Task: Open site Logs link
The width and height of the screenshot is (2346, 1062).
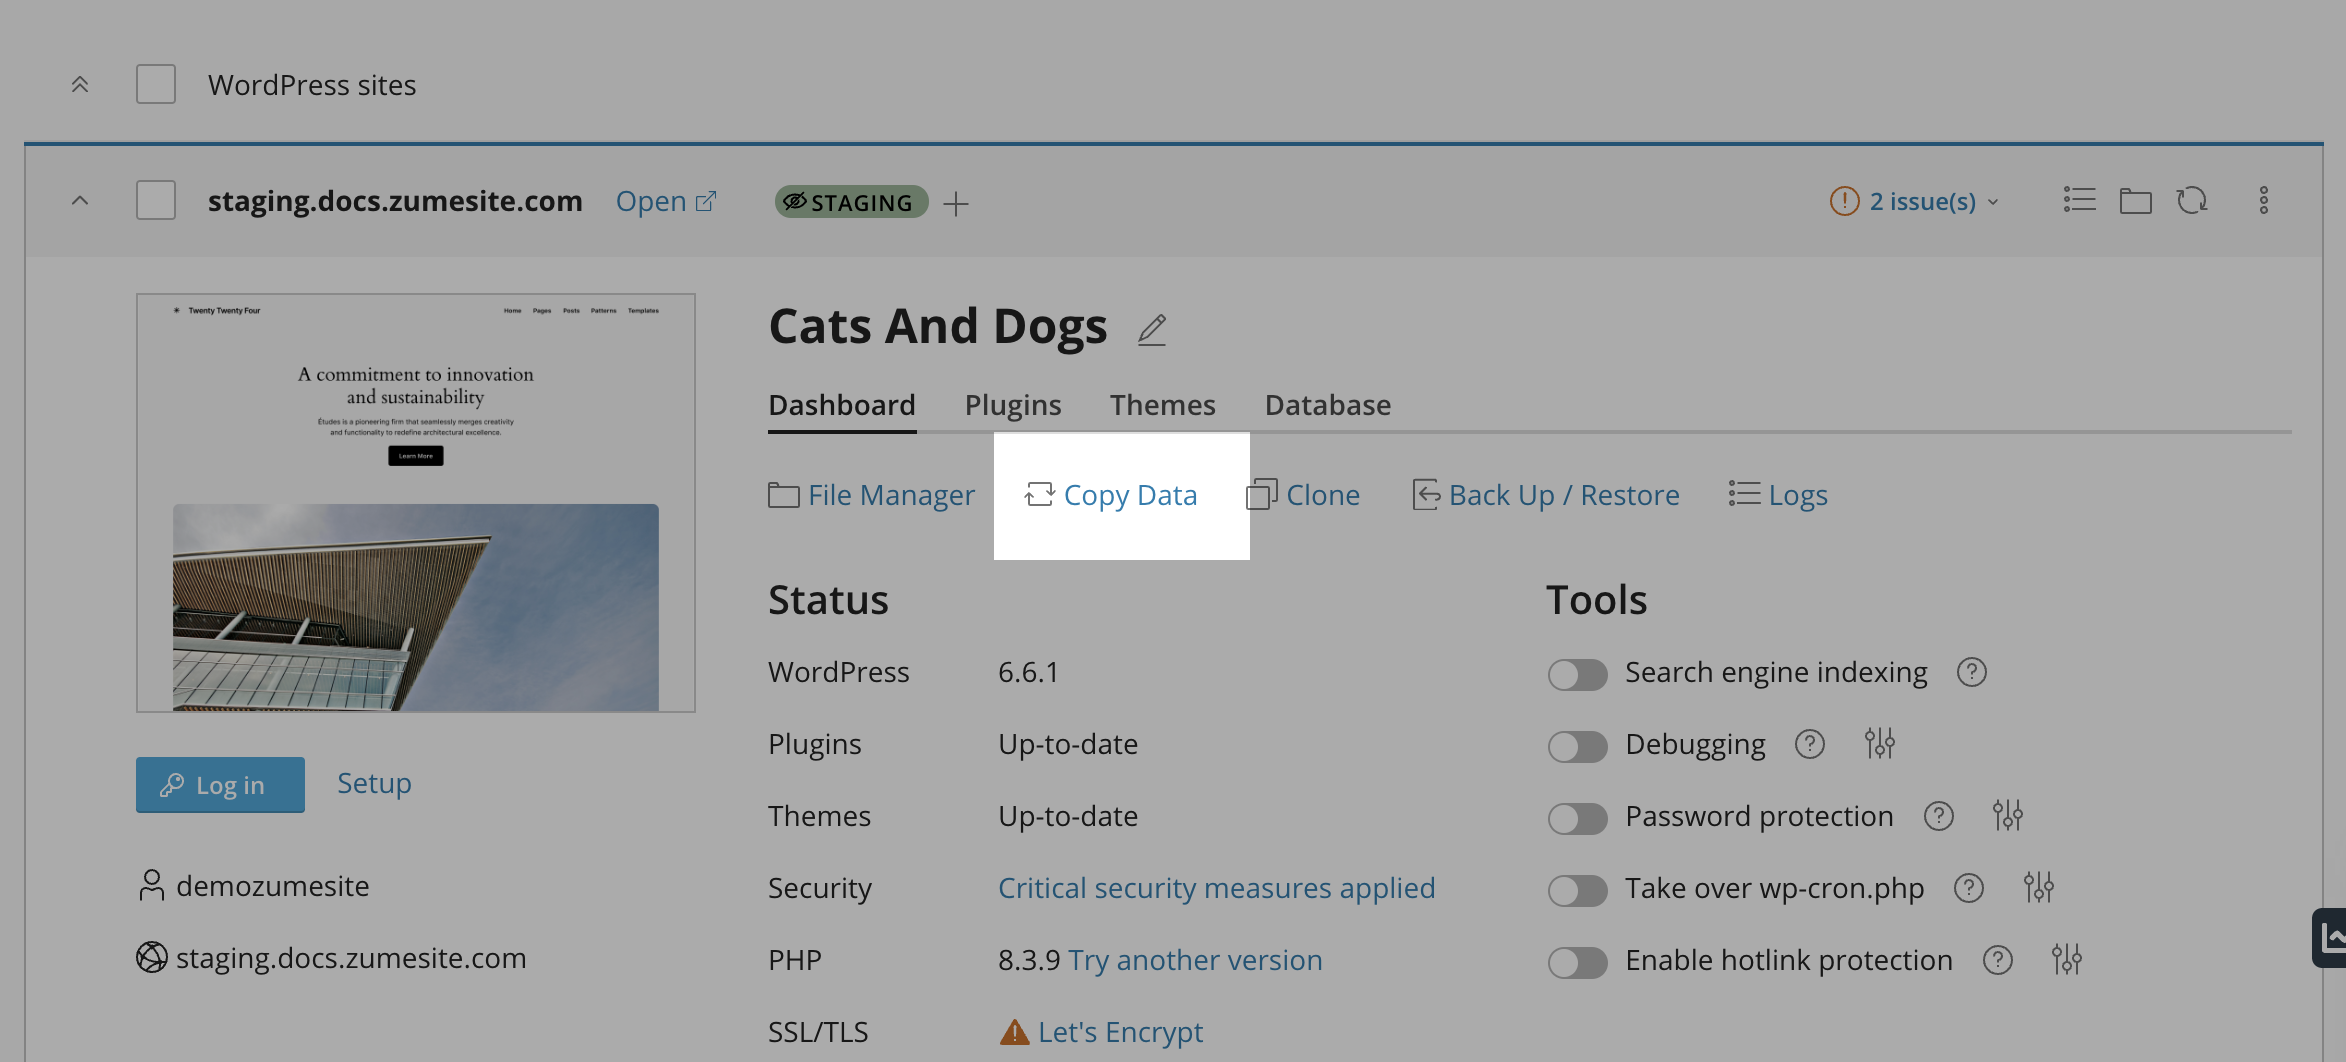Action: tap(1778, 495)
